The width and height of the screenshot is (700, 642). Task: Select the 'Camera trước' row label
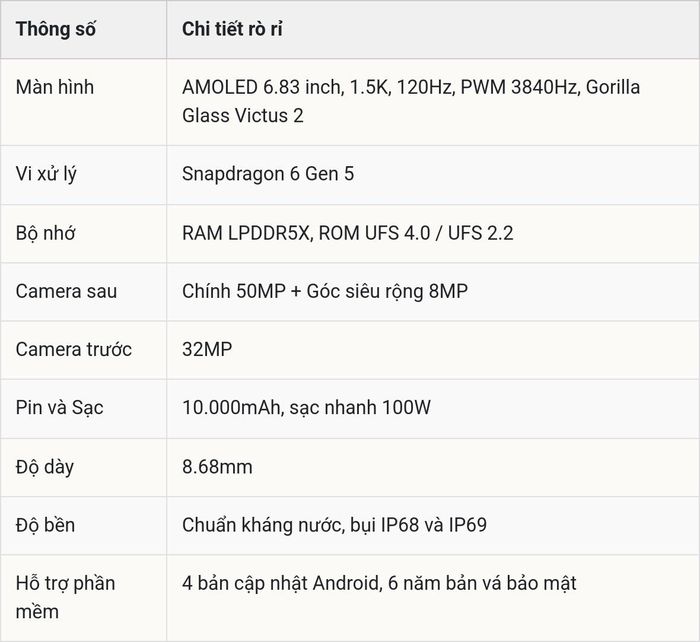pyautogui.click(x=74, y=349)
